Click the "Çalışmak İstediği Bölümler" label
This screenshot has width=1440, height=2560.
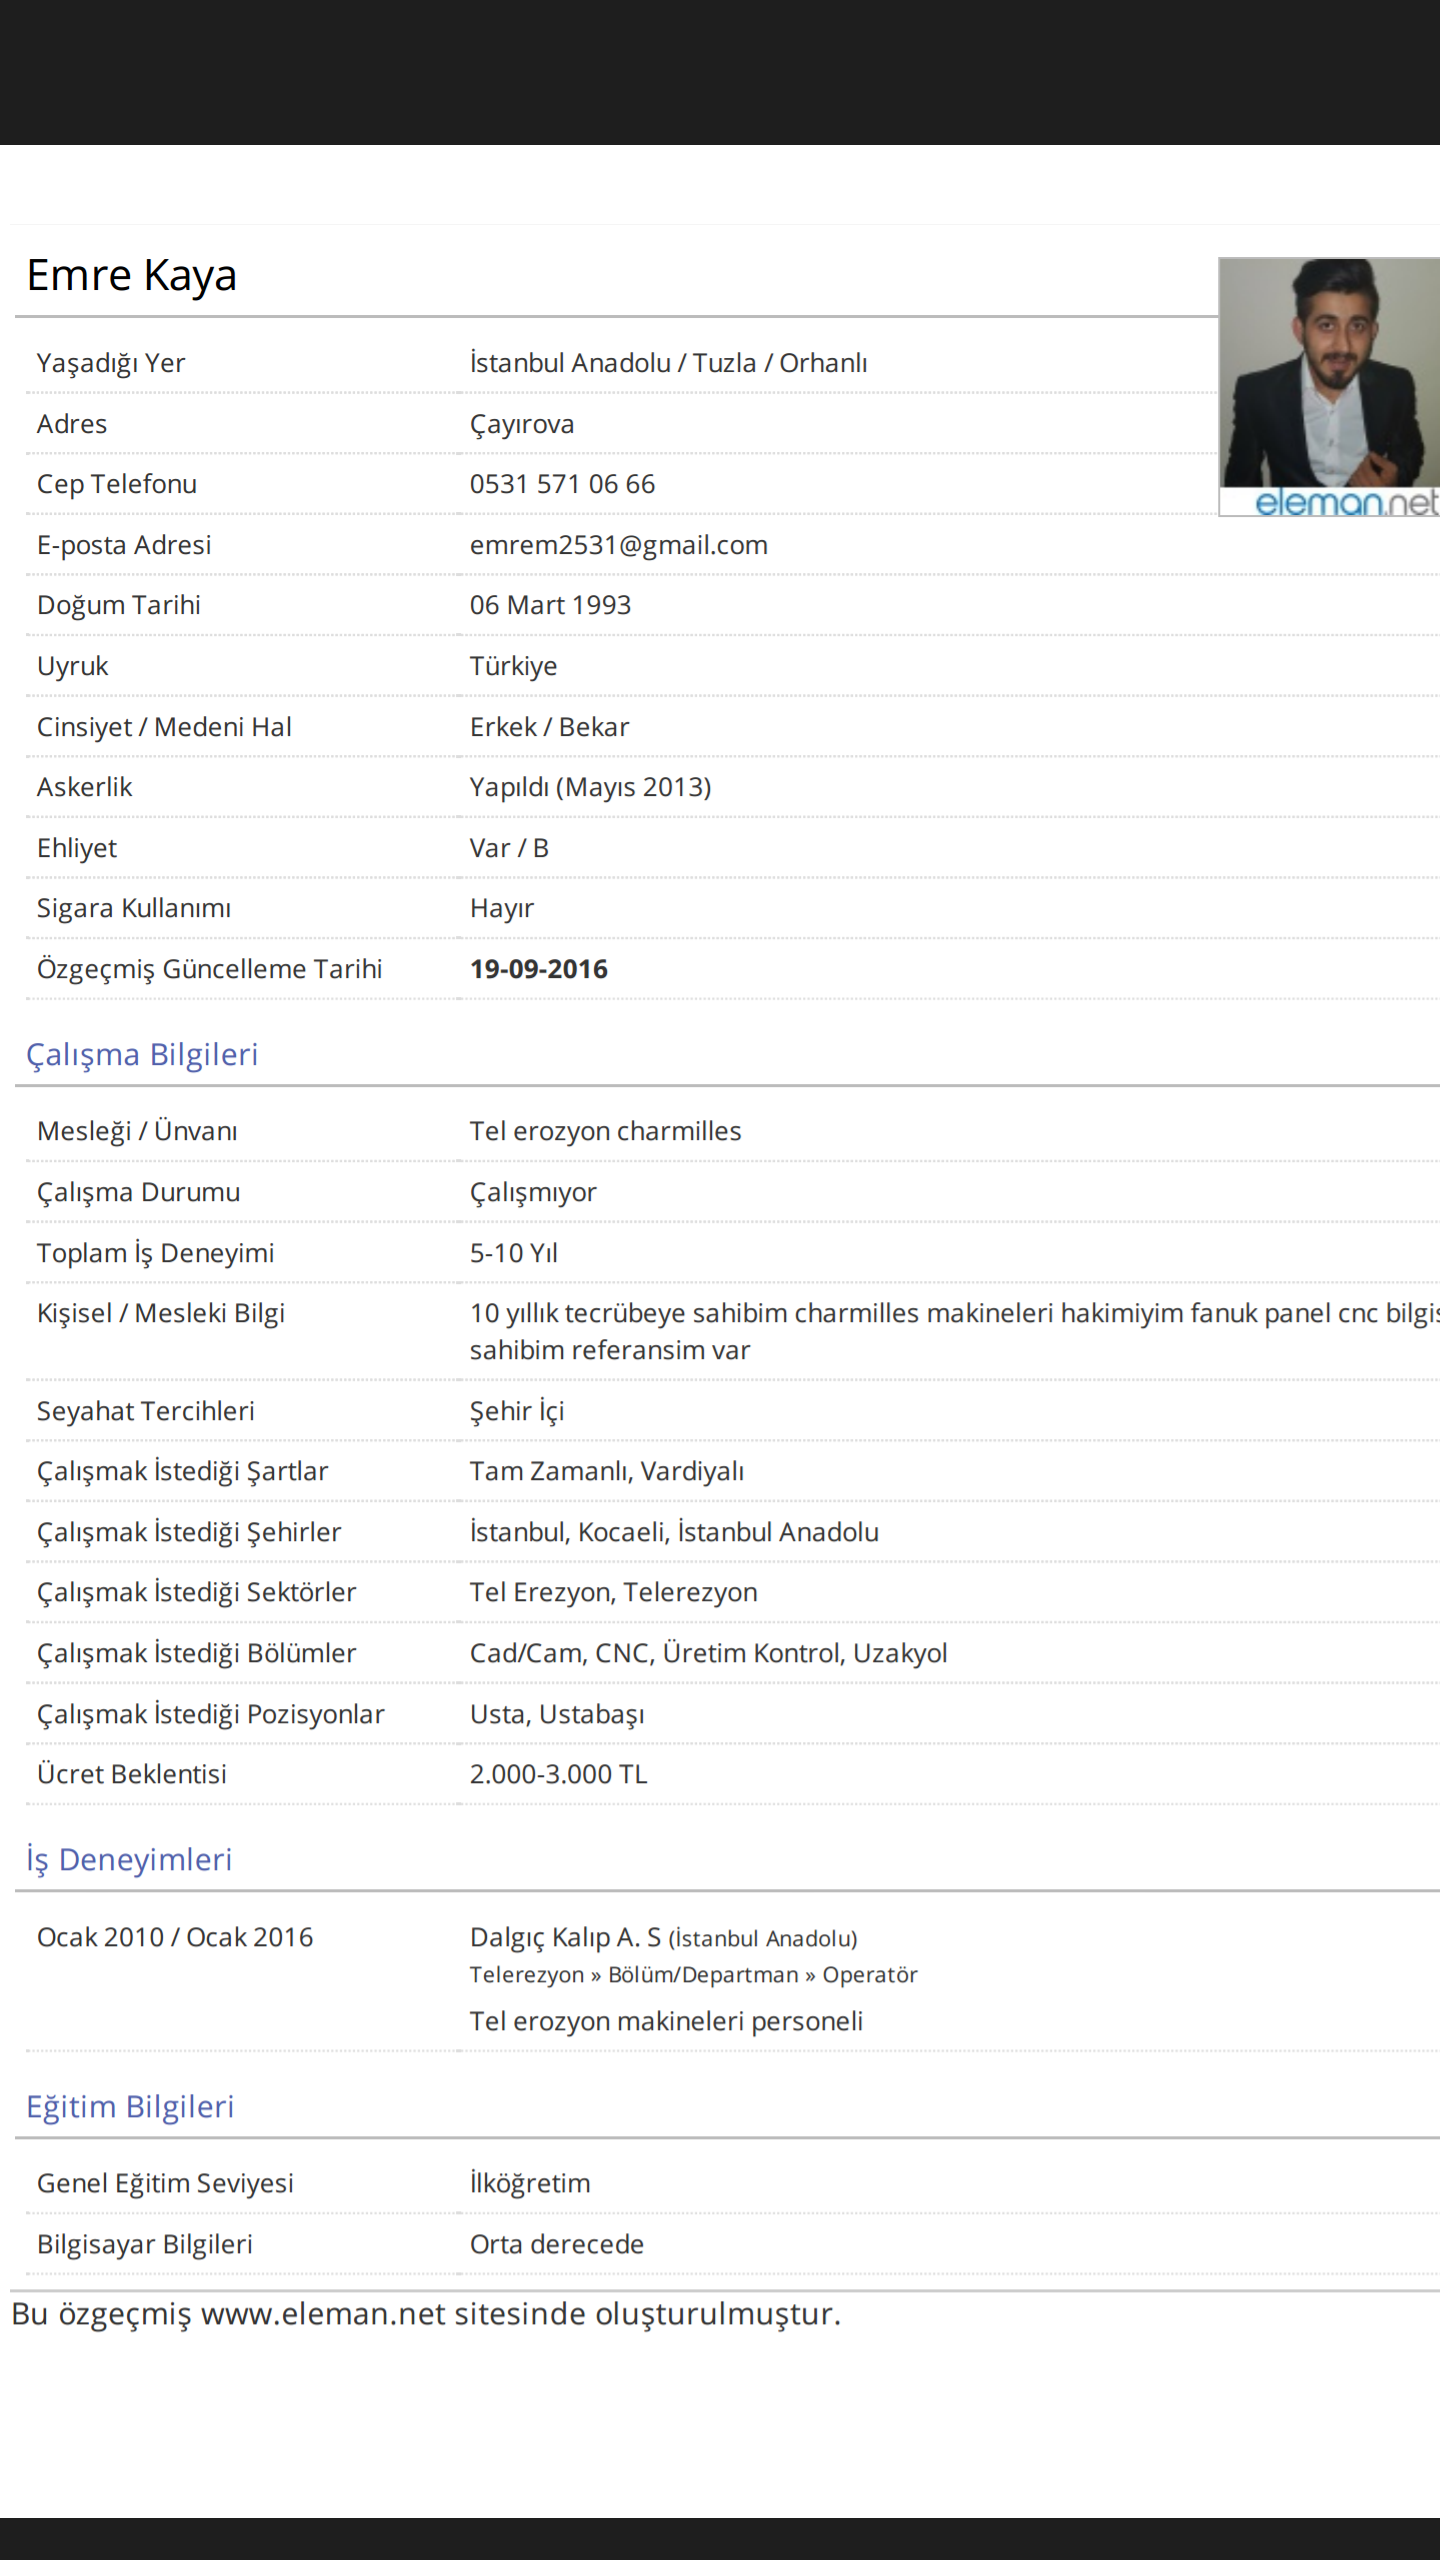coord(197,1653)
